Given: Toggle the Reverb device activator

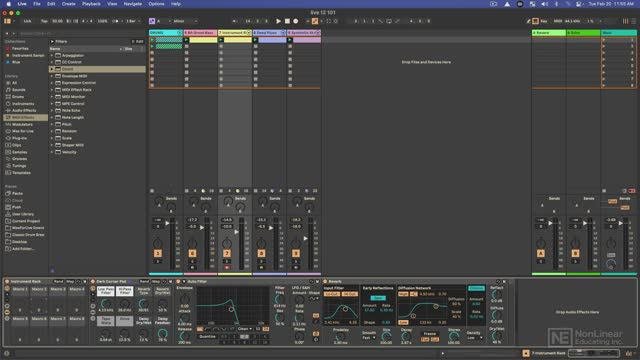Looking at the screenshot, I should (325, 282).
